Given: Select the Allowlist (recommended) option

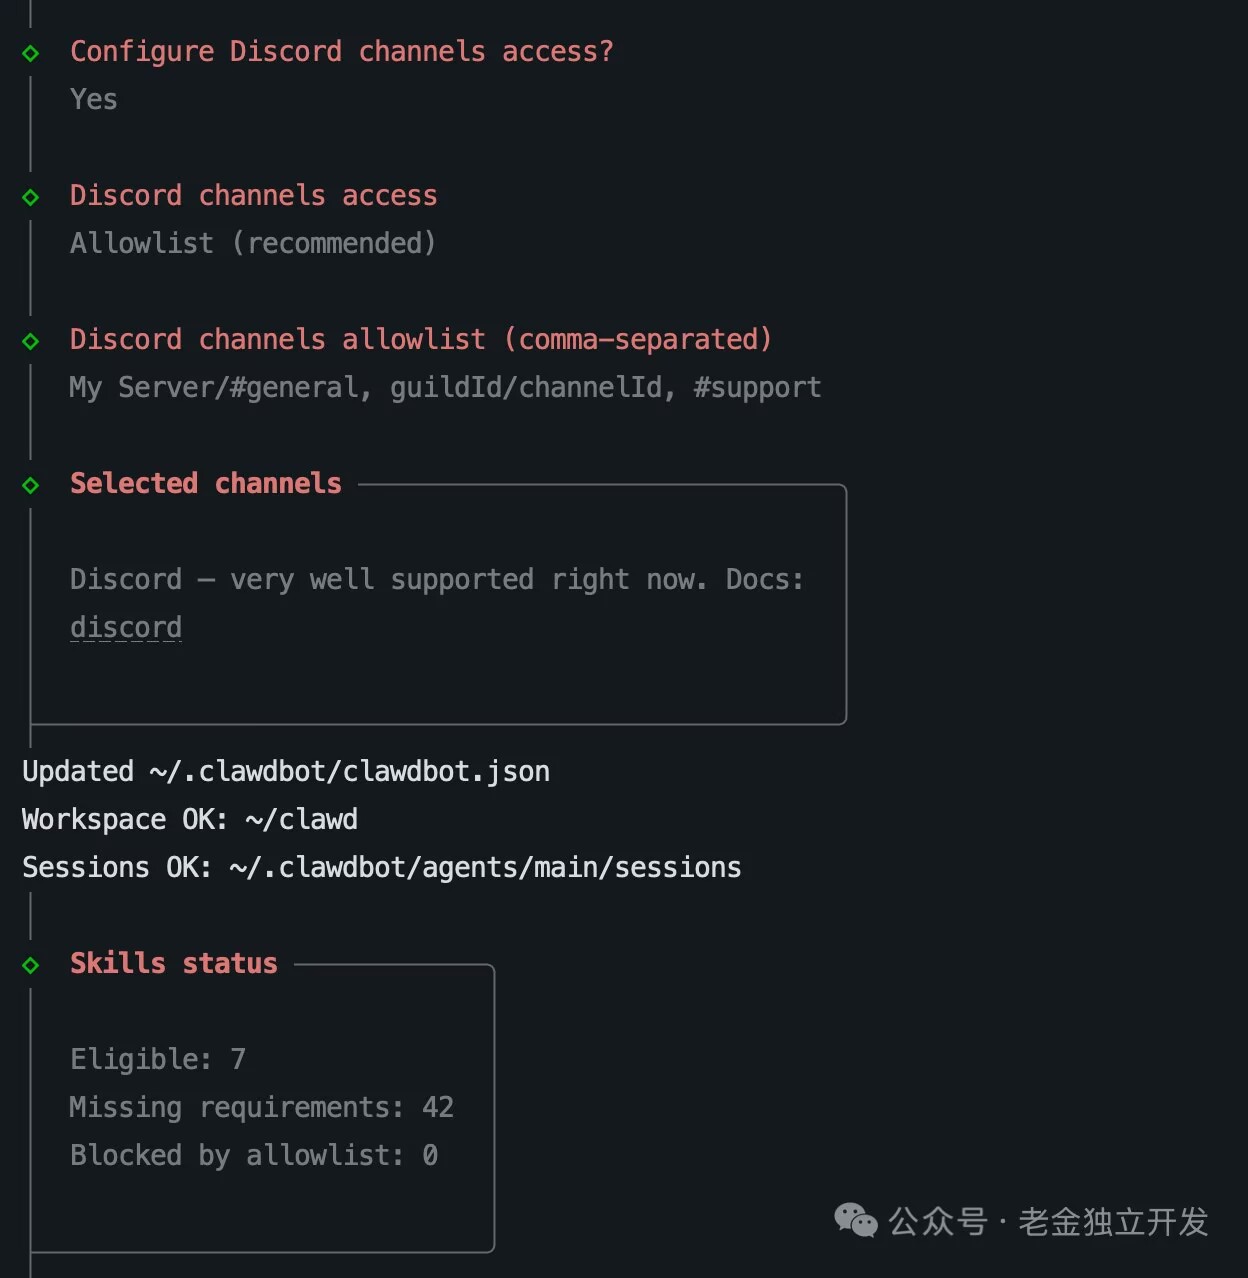Looking at the screenshot, I should (x=252, y=243).
